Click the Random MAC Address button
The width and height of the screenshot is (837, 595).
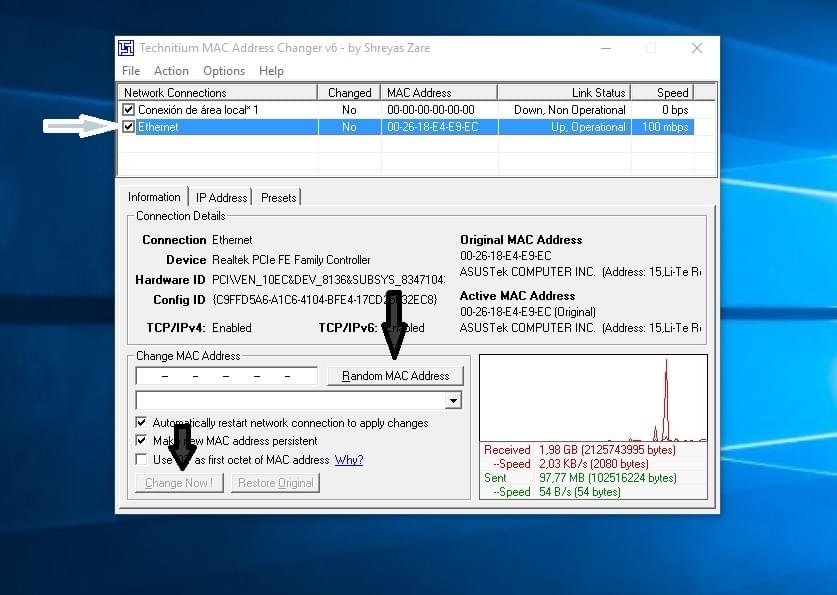click(x=396, y=376)
